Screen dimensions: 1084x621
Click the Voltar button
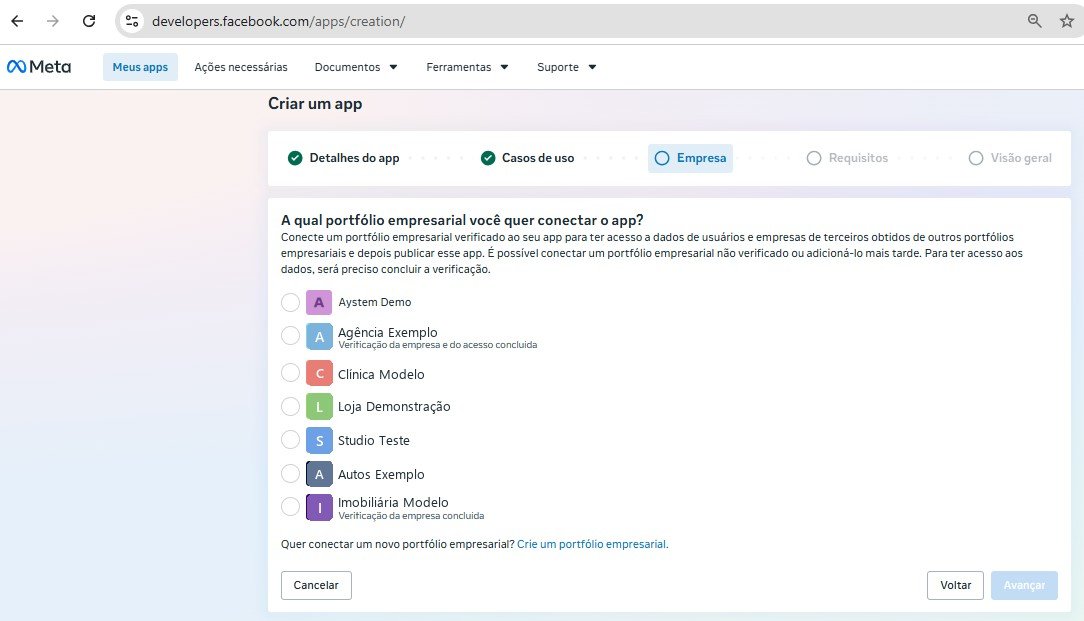click(955, 585)
